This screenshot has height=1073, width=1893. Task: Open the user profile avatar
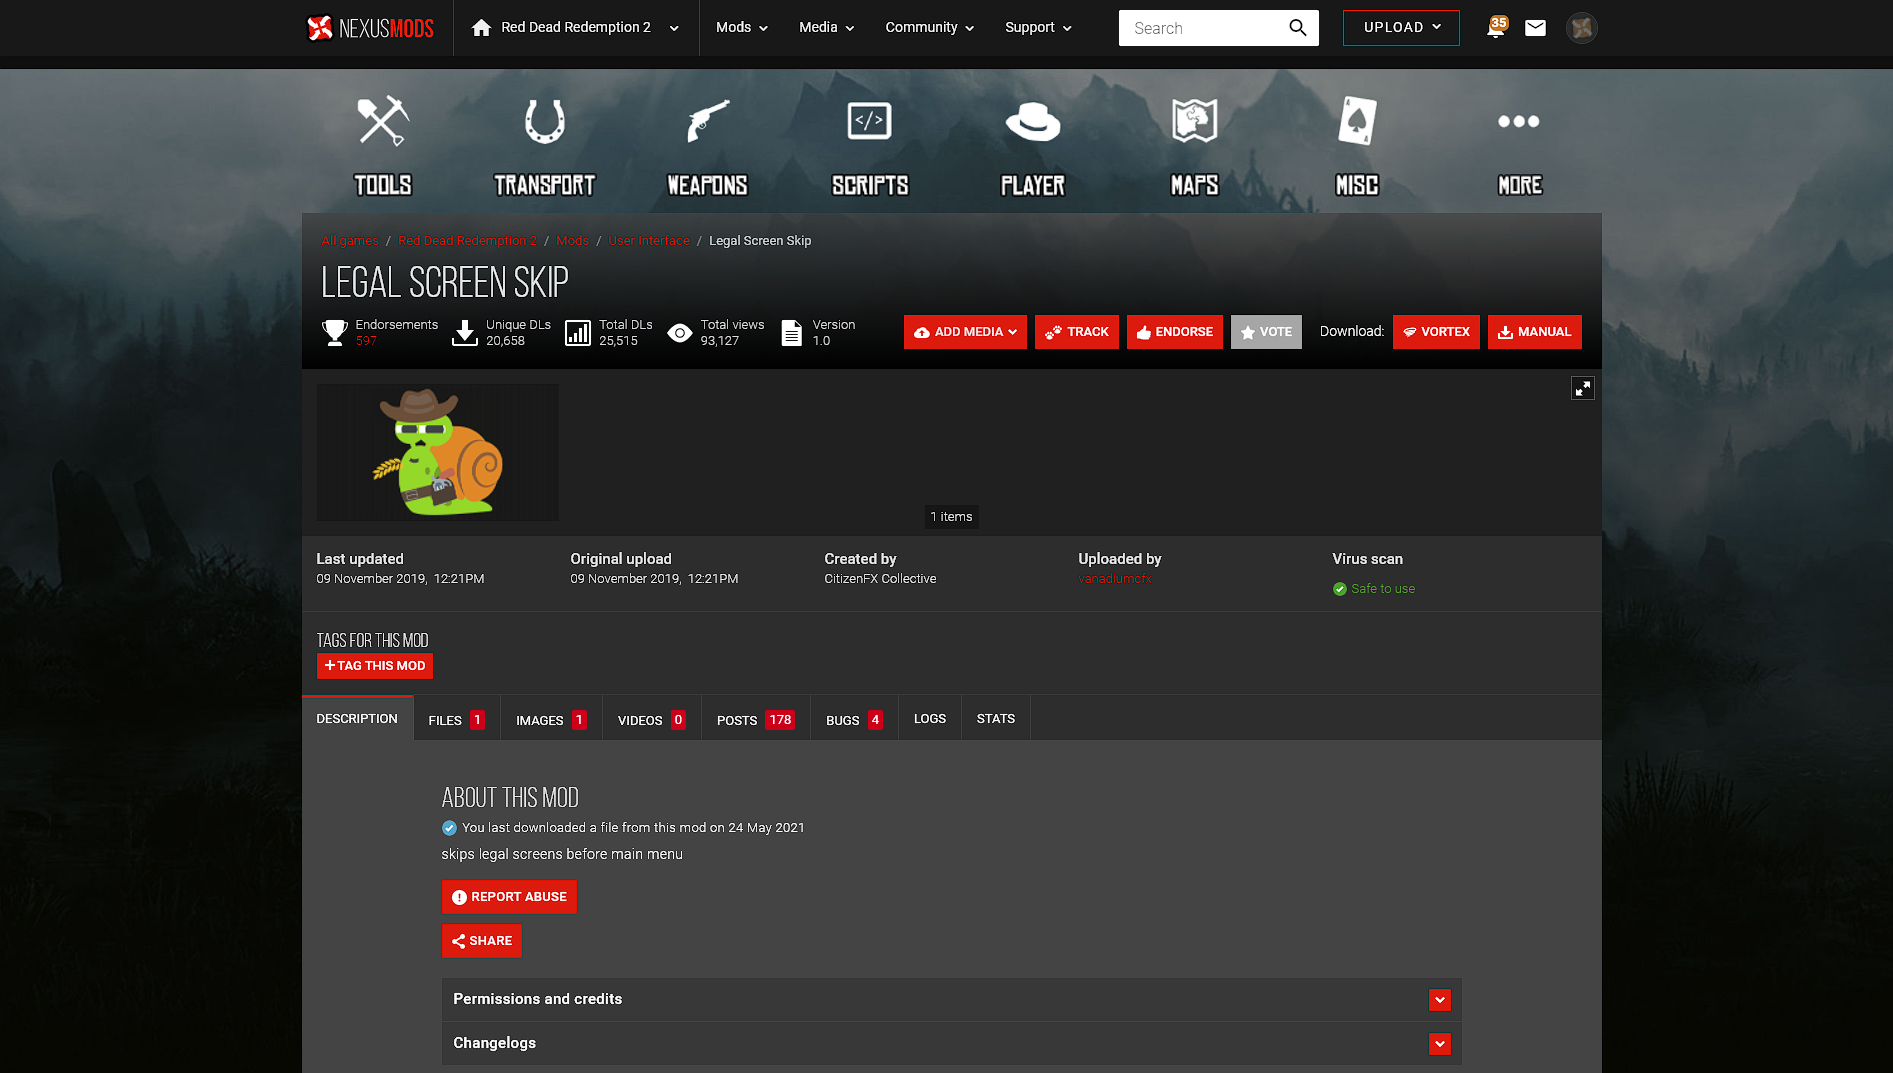(1581, 28)
